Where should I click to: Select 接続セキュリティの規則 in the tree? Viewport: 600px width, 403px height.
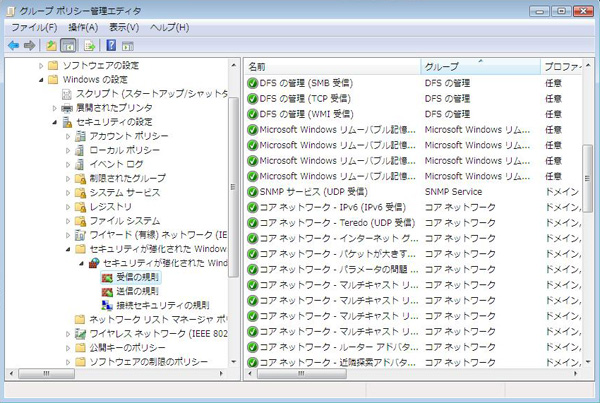point(163,305)
